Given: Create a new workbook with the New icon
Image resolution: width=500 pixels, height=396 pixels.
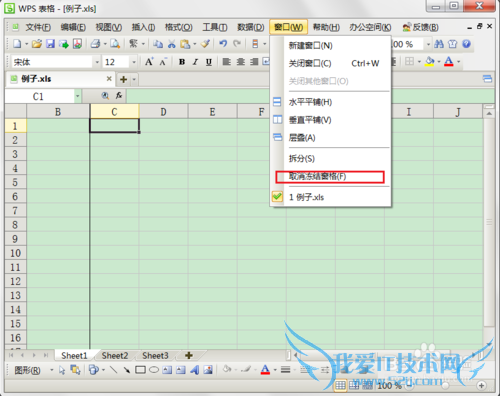Looking at the screenshot, I should click(17, 44).
